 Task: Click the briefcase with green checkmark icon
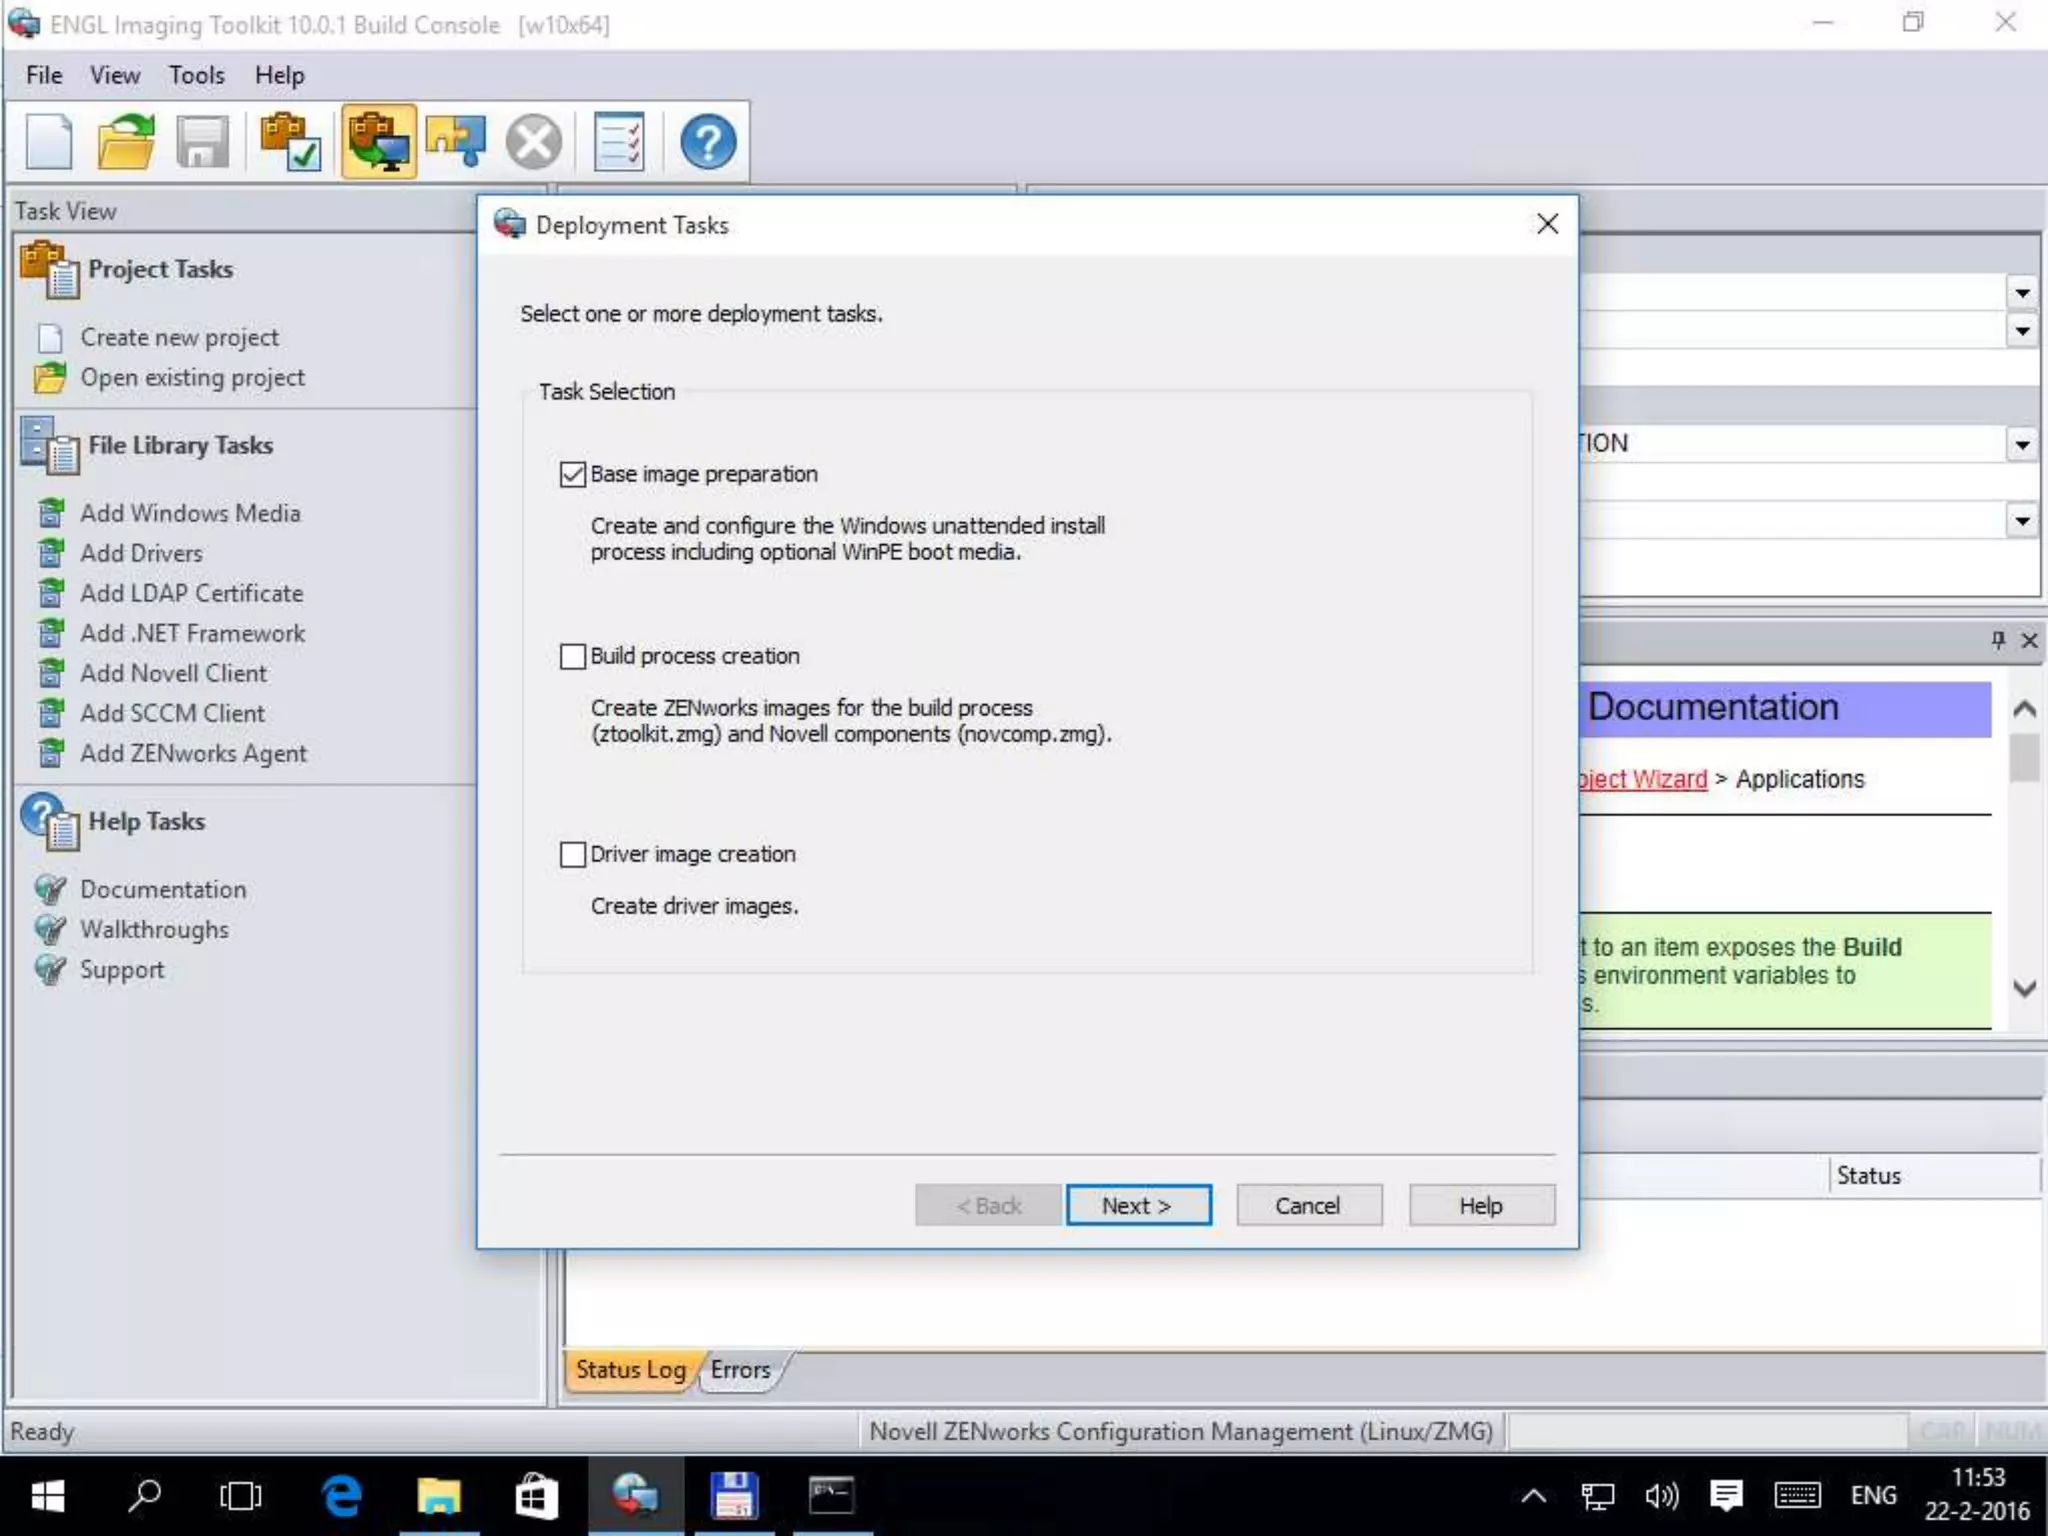coord(291,142)
